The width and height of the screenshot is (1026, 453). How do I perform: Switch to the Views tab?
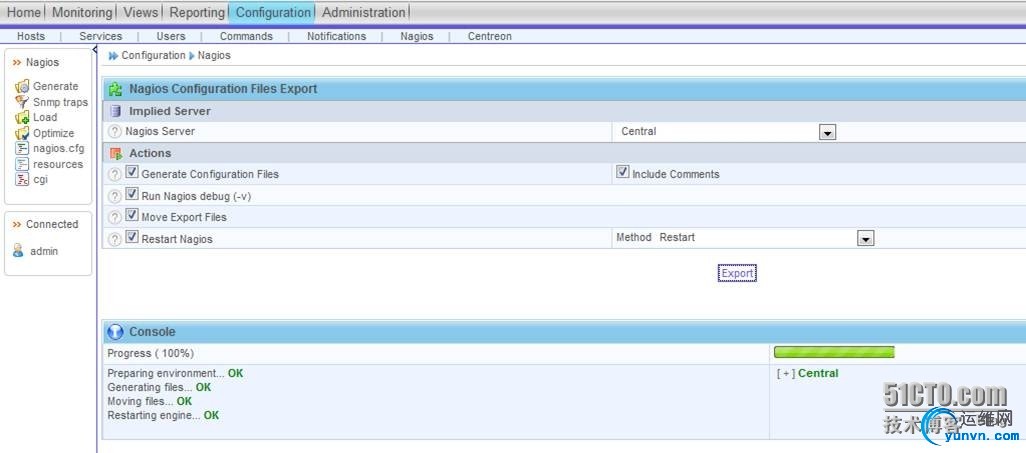click(141, 12)
